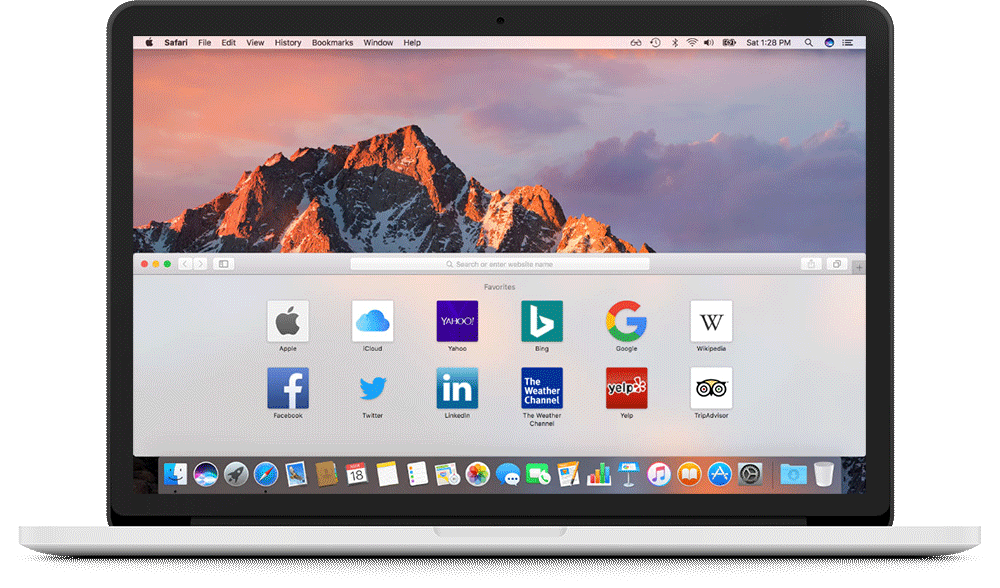Viewport: 1000px width, 588px height.
Task: Show all tabs overview in Safari
Action: [x=837, y=264]
